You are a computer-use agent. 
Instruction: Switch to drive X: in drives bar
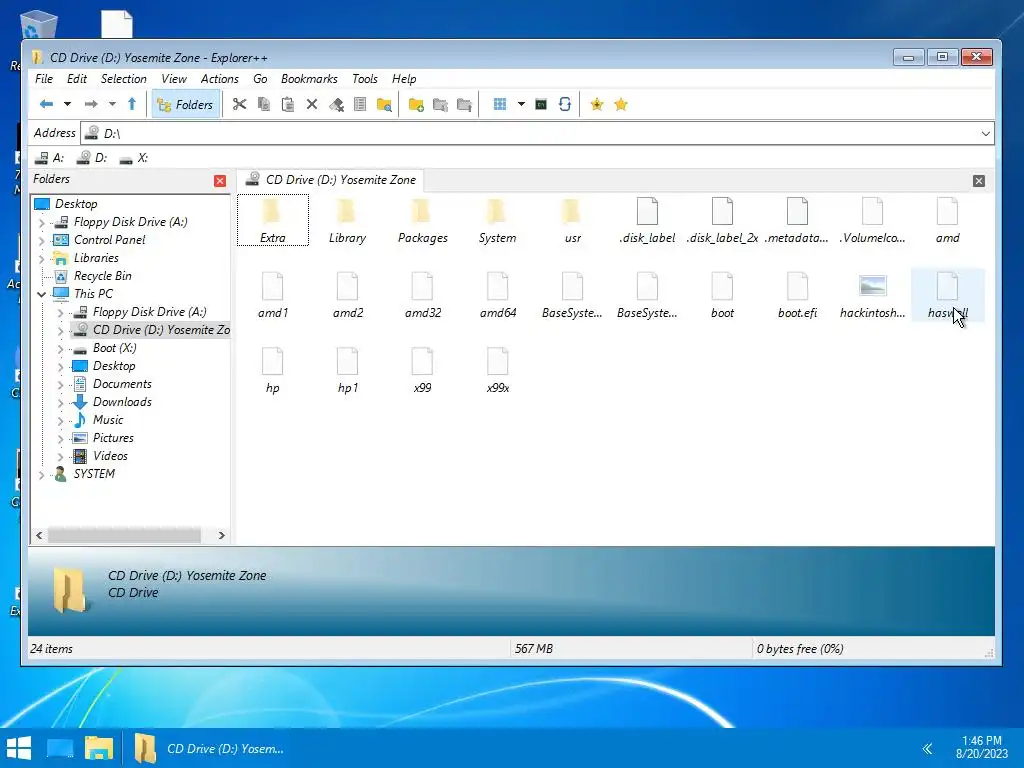coord(135,158)
